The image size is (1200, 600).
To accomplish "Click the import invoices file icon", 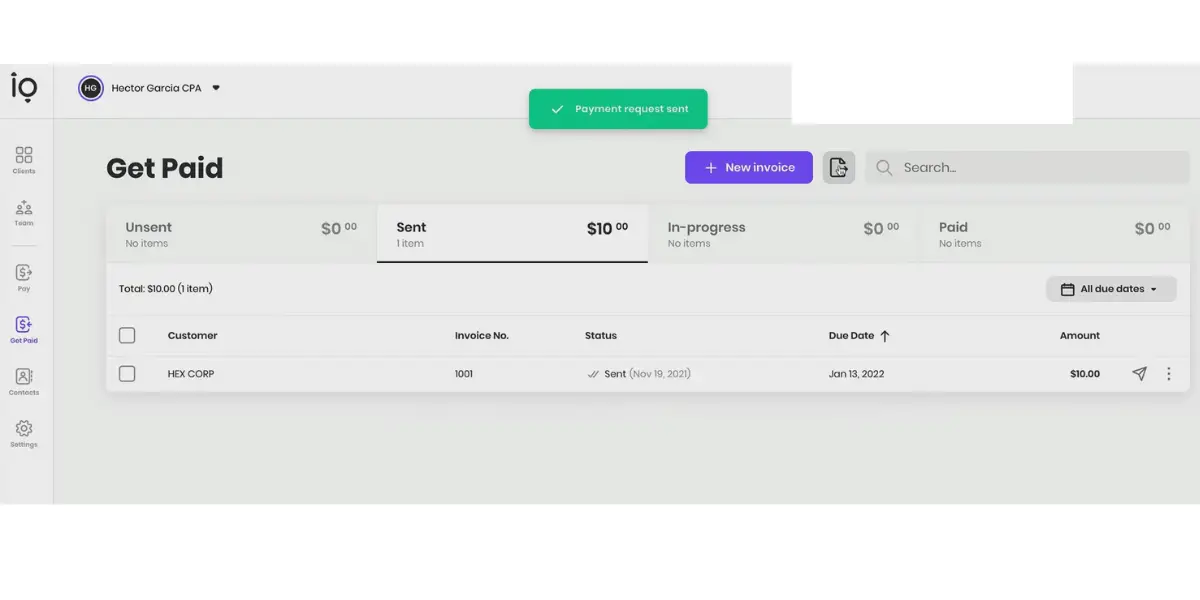I will point(839,168).
